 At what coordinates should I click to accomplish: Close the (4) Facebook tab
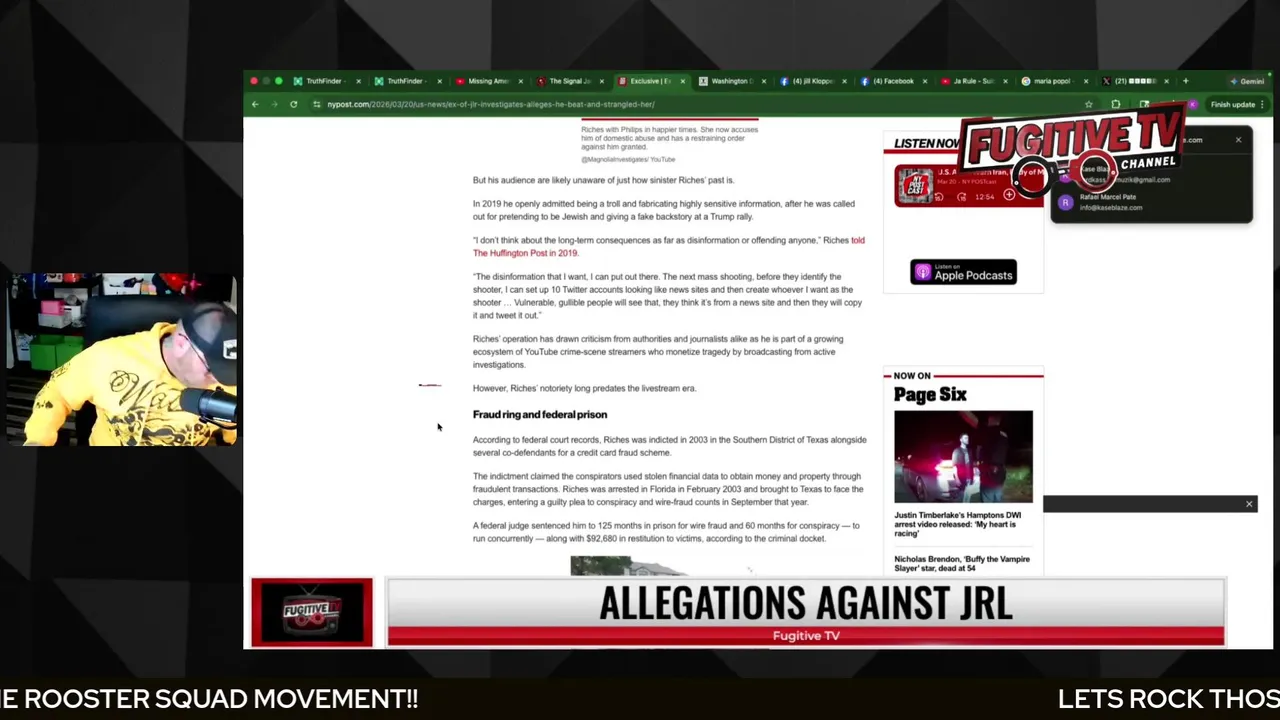925,81
